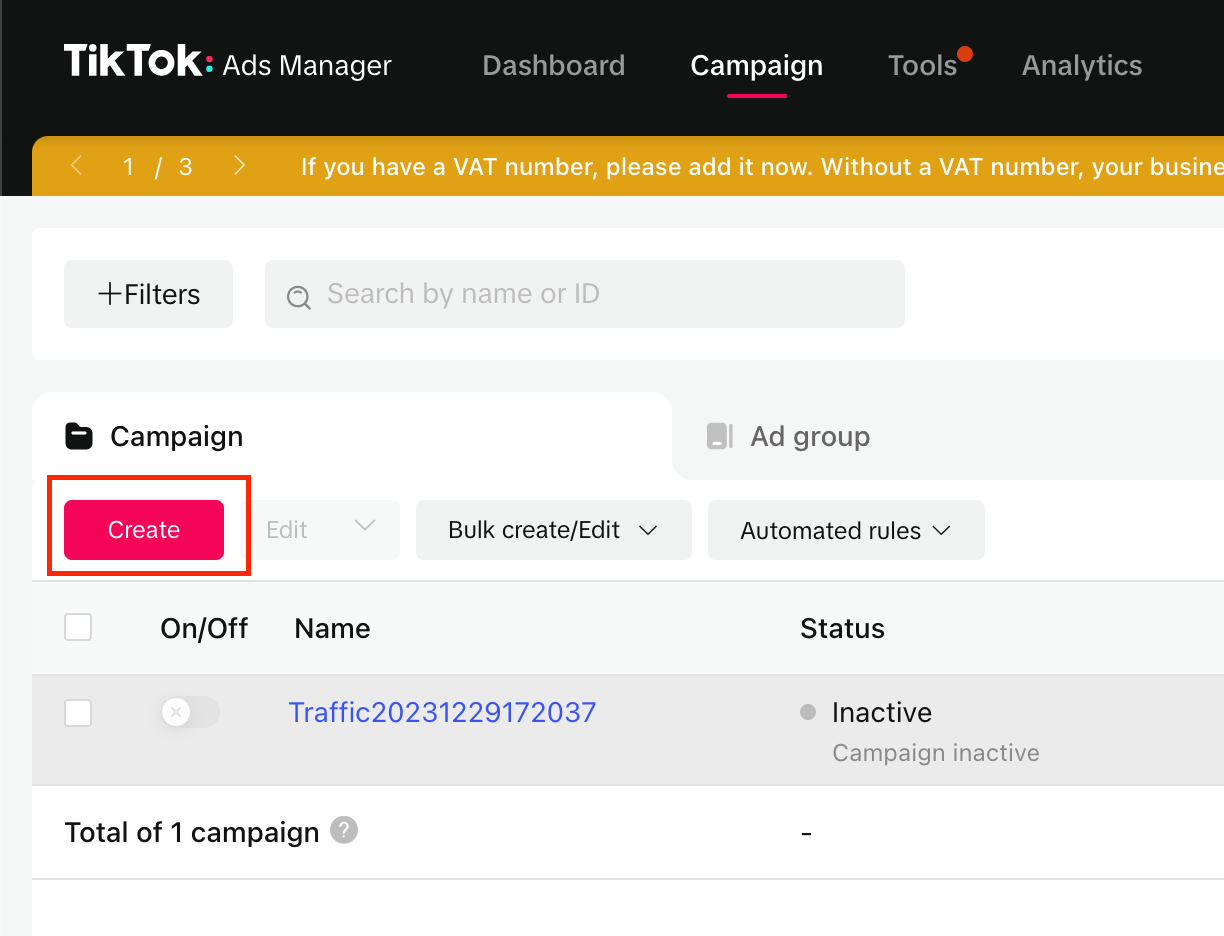
Task: Click the search magnifier icon
Action: pyautogui.click(x=298, y=296)
